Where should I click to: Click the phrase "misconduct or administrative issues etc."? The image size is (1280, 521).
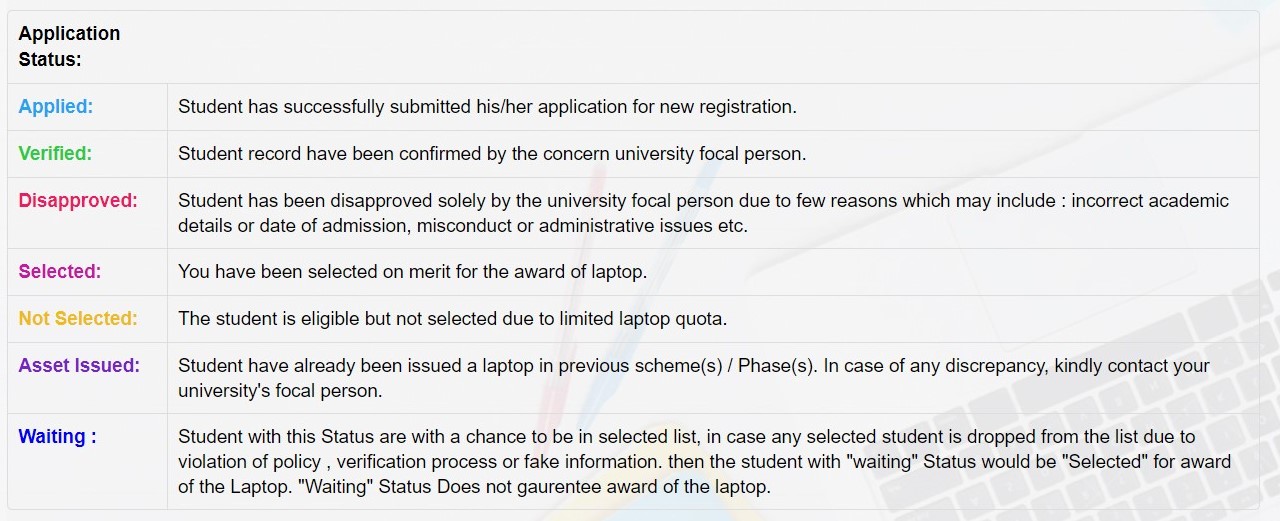point(581,226)
